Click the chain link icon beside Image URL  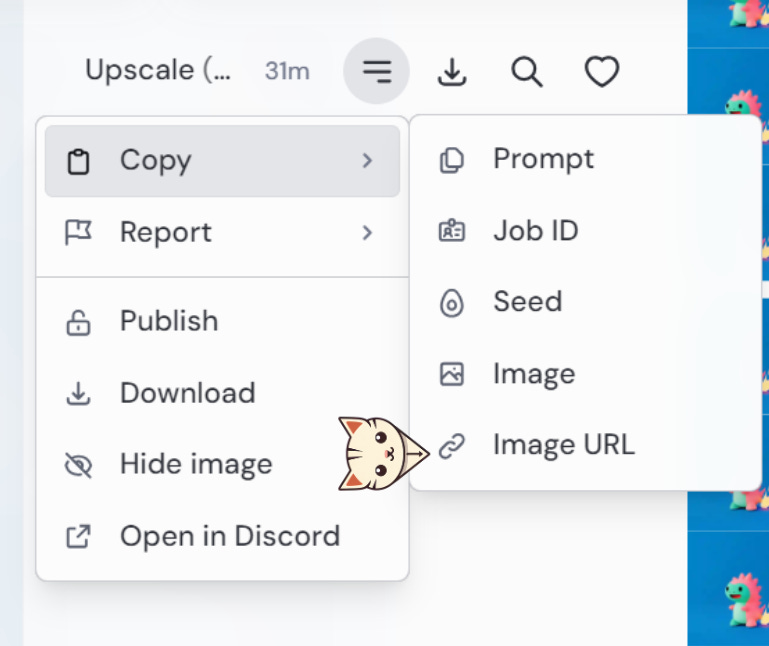pos(452,446)
